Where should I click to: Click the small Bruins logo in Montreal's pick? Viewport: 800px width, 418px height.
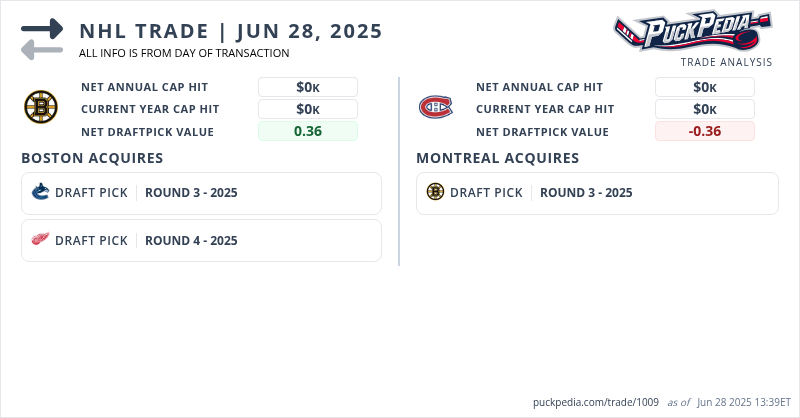435,192
